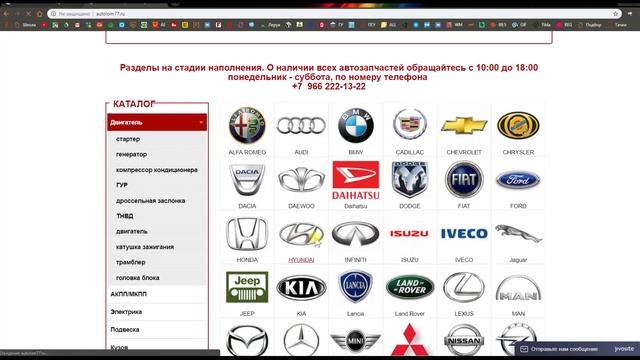Open the green Jeep logo

click(247, 287)
